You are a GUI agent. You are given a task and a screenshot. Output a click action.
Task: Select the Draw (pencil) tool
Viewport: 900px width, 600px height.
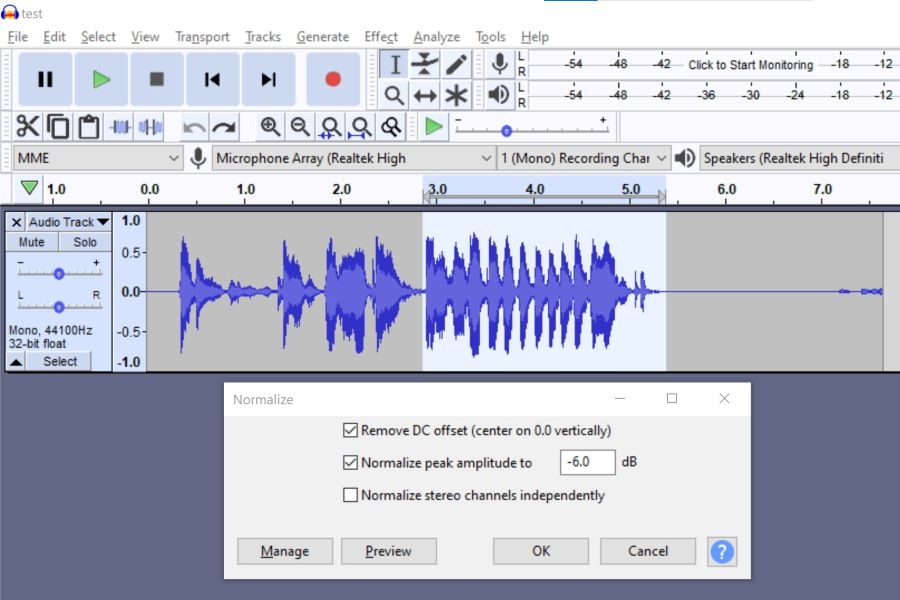(x=456, y=64)
